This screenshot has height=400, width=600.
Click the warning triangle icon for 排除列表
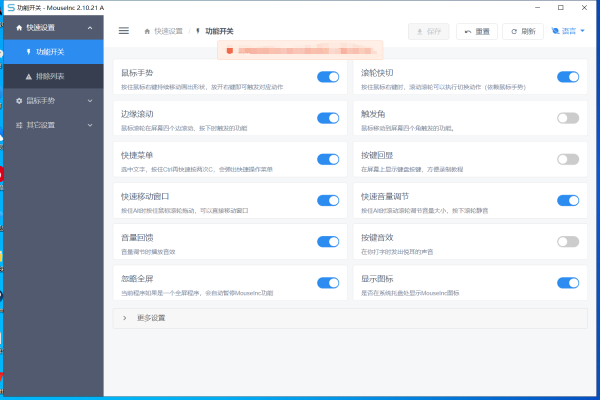pyautogui.click(x=29, y=77)
